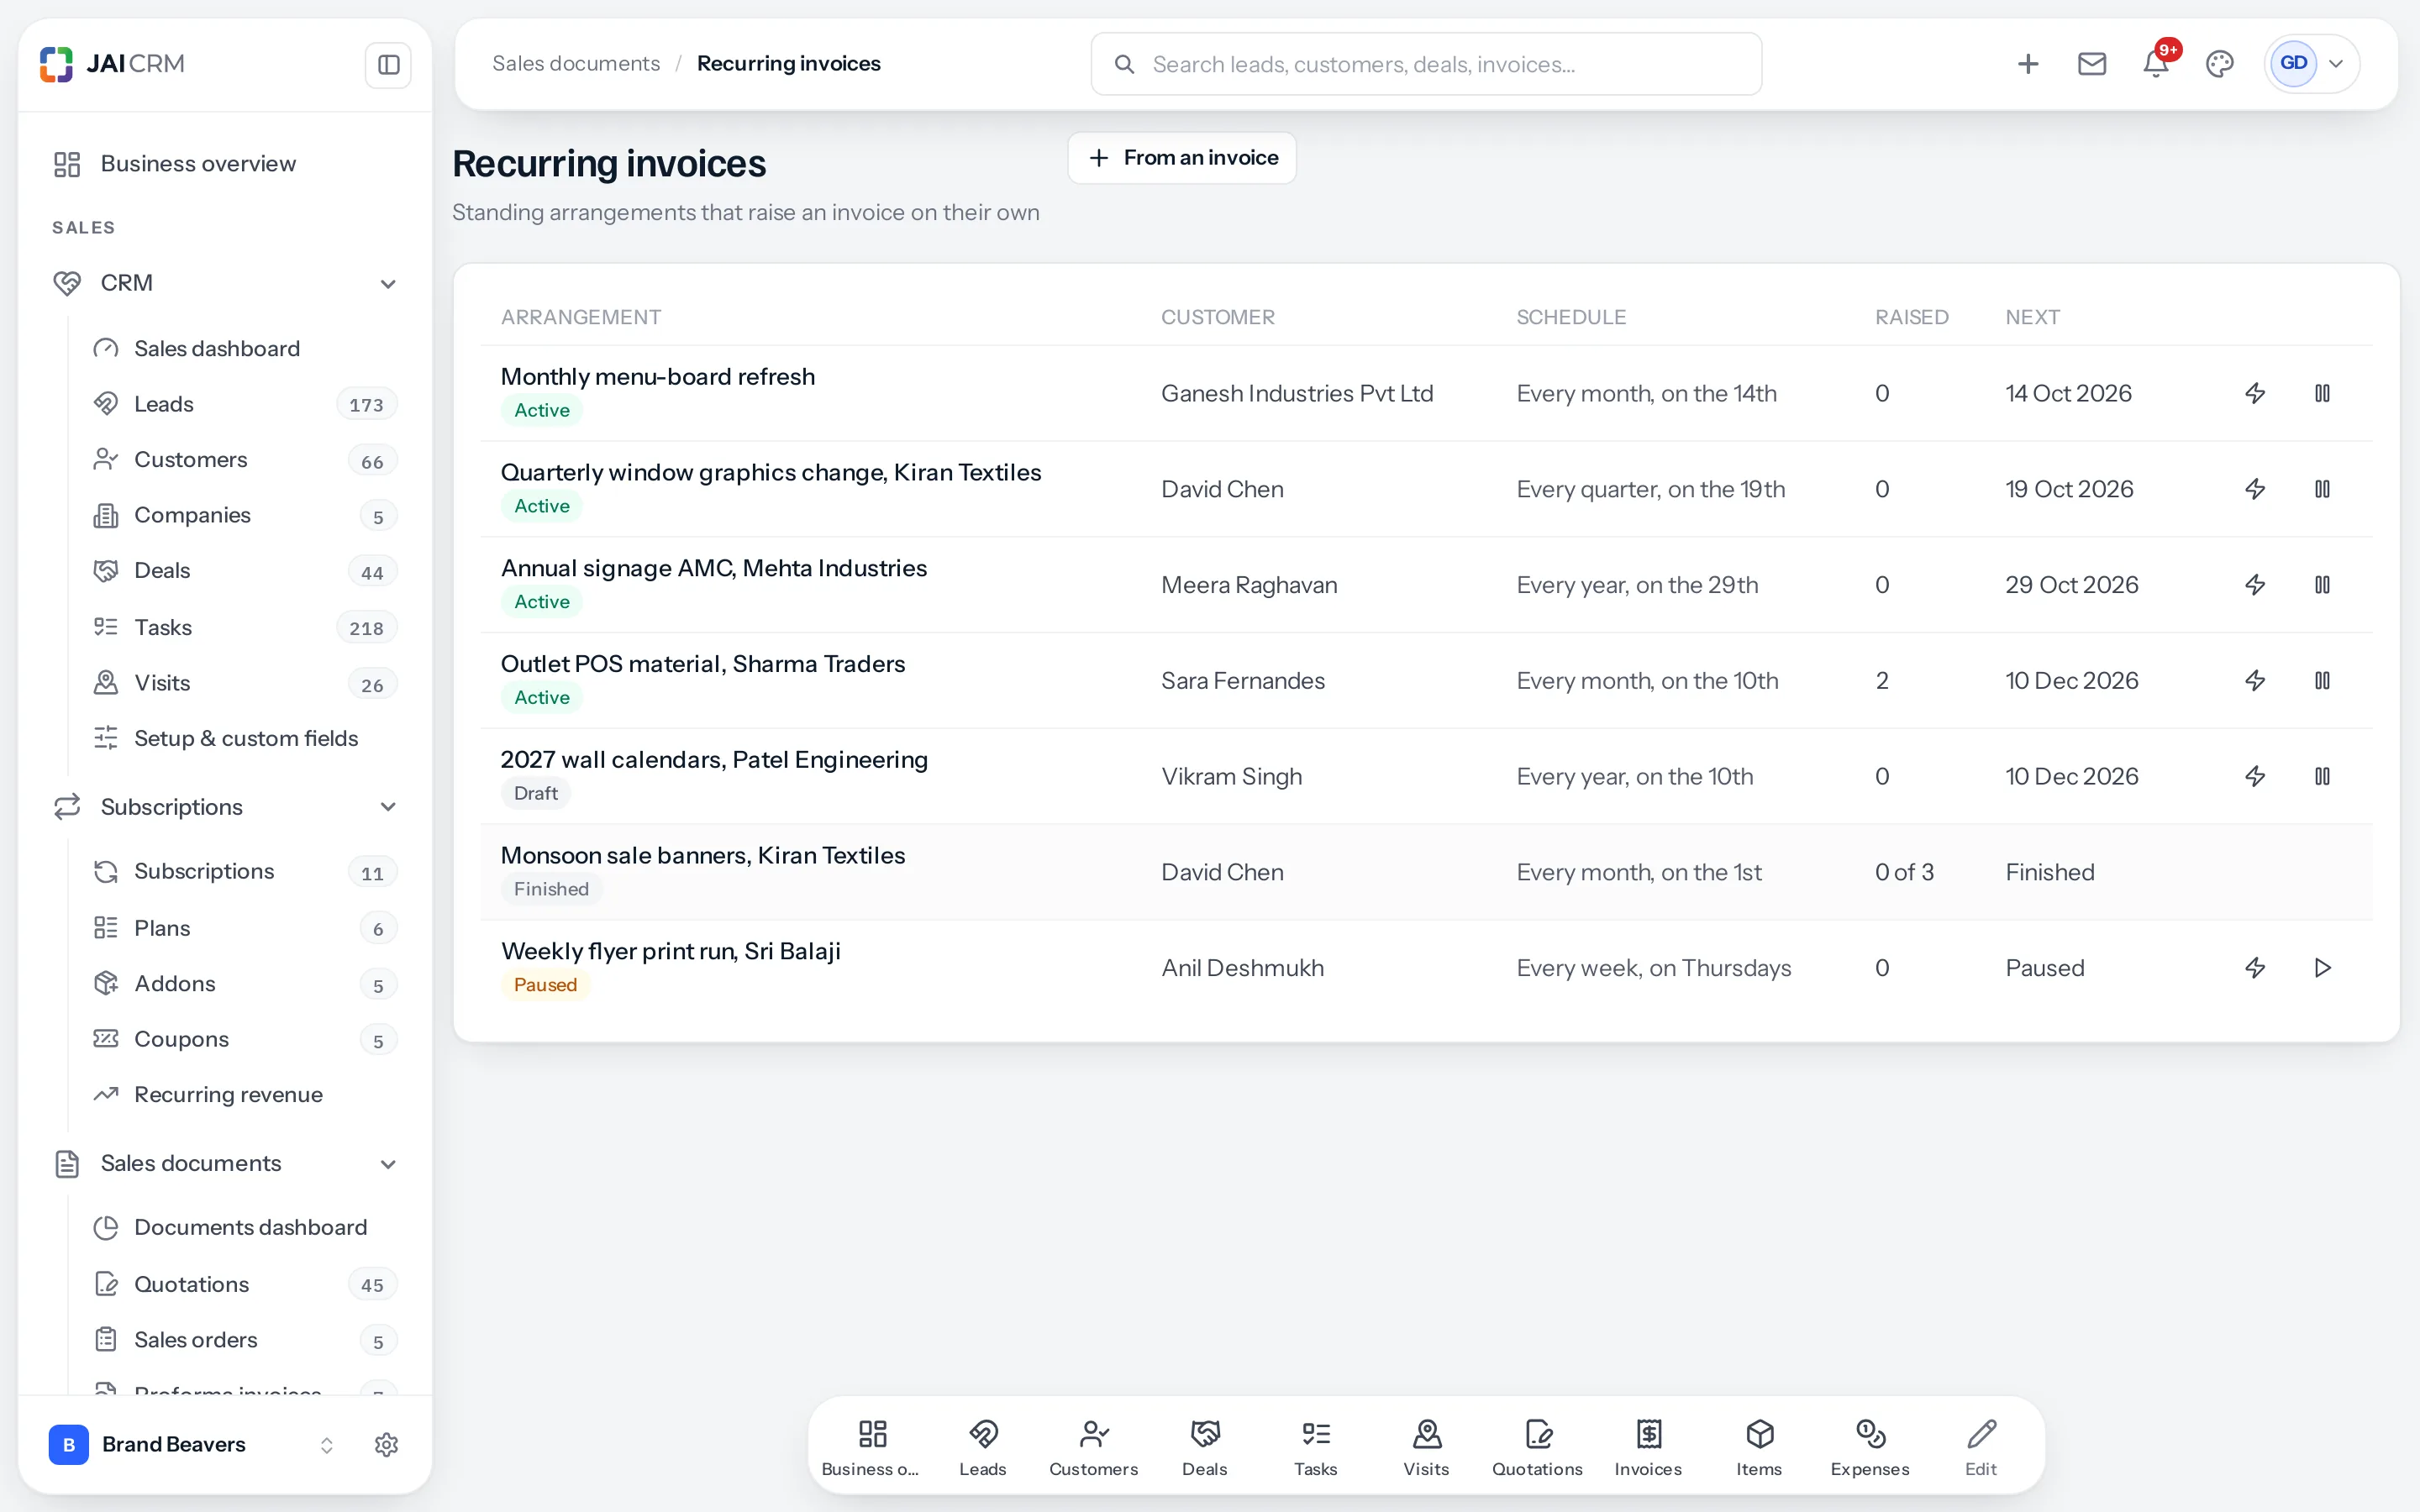Open the mail inbox icon
This screenshot has height=1512, width=2420.
point(2092,64)
